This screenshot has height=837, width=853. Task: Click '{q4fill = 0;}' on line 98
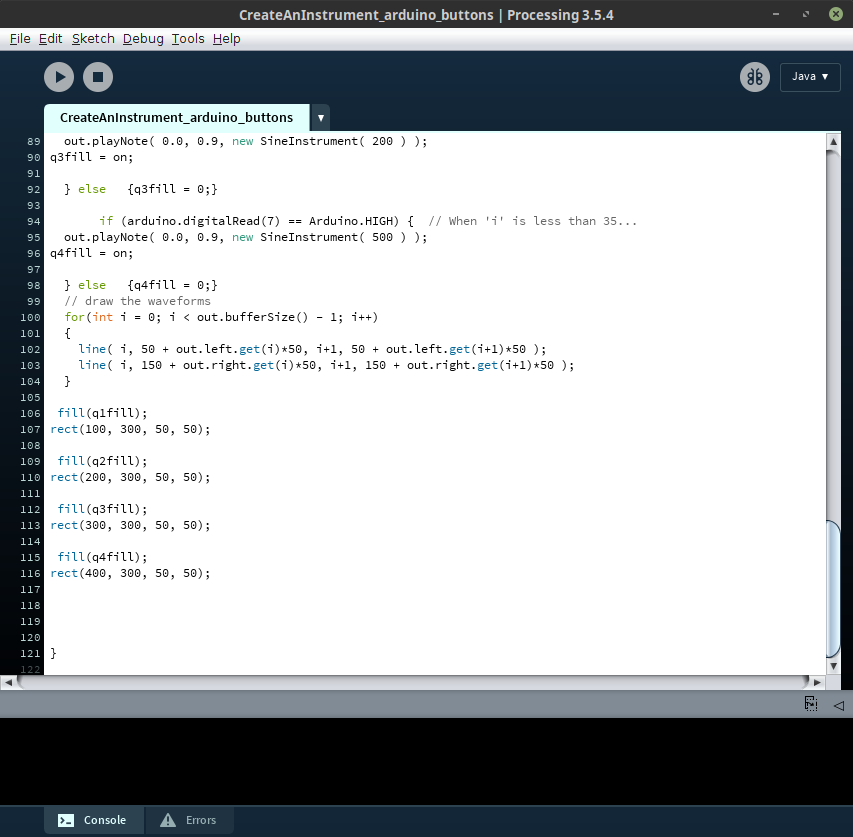pos(172,285)
